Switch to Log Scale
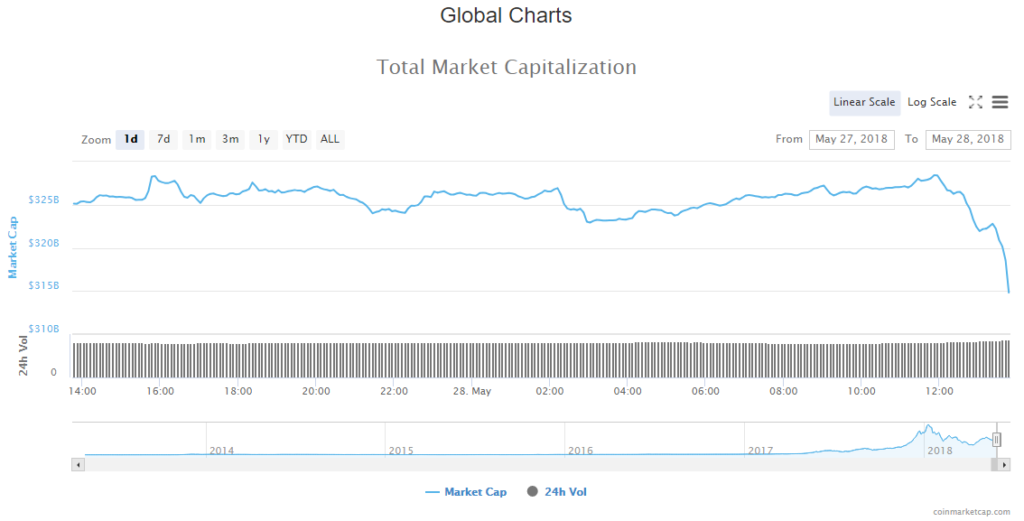 931,102
